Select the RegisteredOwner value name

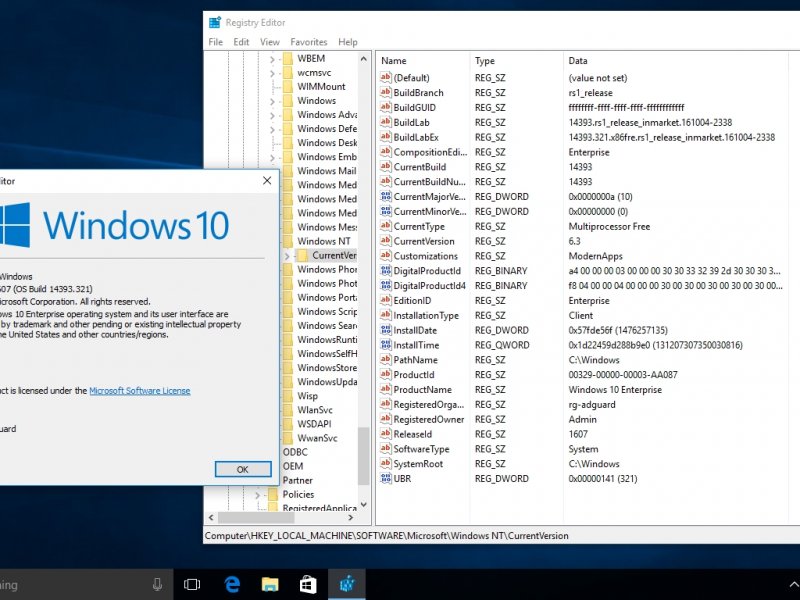tap(429, 419)
